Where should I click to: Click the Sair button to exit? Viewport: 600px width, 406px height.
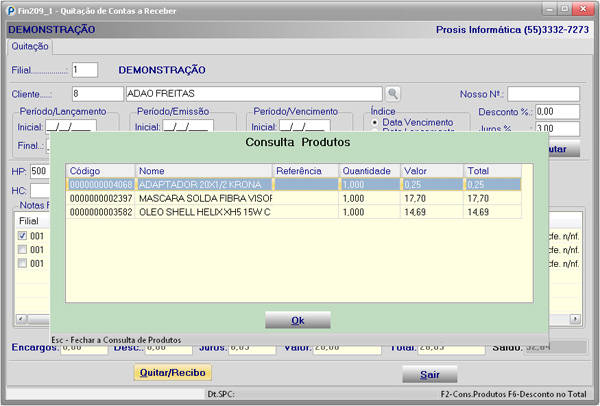pos(430,374)
